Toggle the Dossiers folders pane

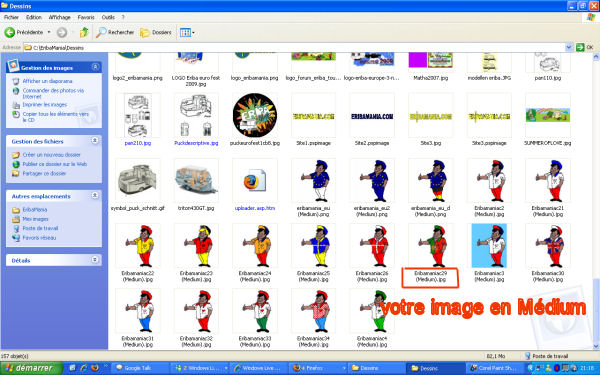point(156,33)
